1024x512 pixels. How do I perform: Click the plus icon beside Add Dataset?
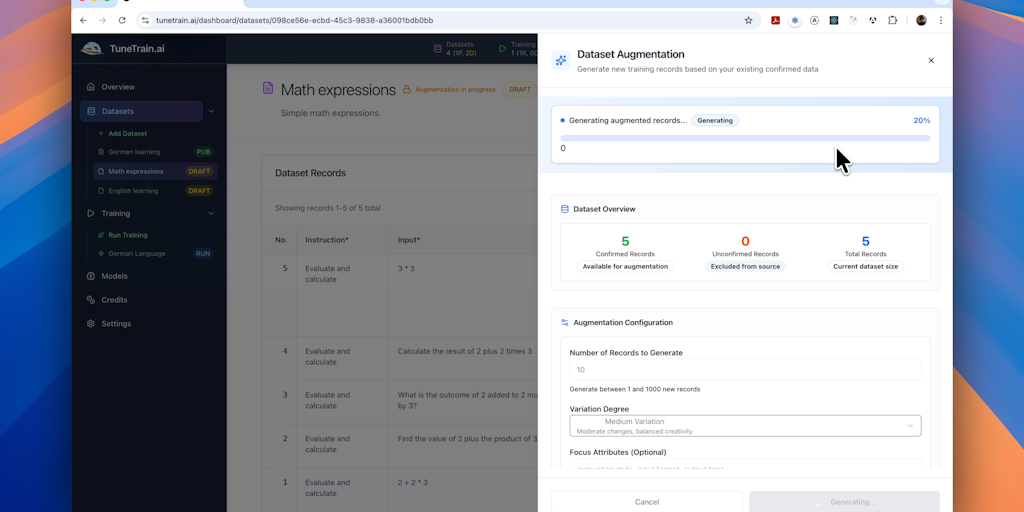point(101,133)
